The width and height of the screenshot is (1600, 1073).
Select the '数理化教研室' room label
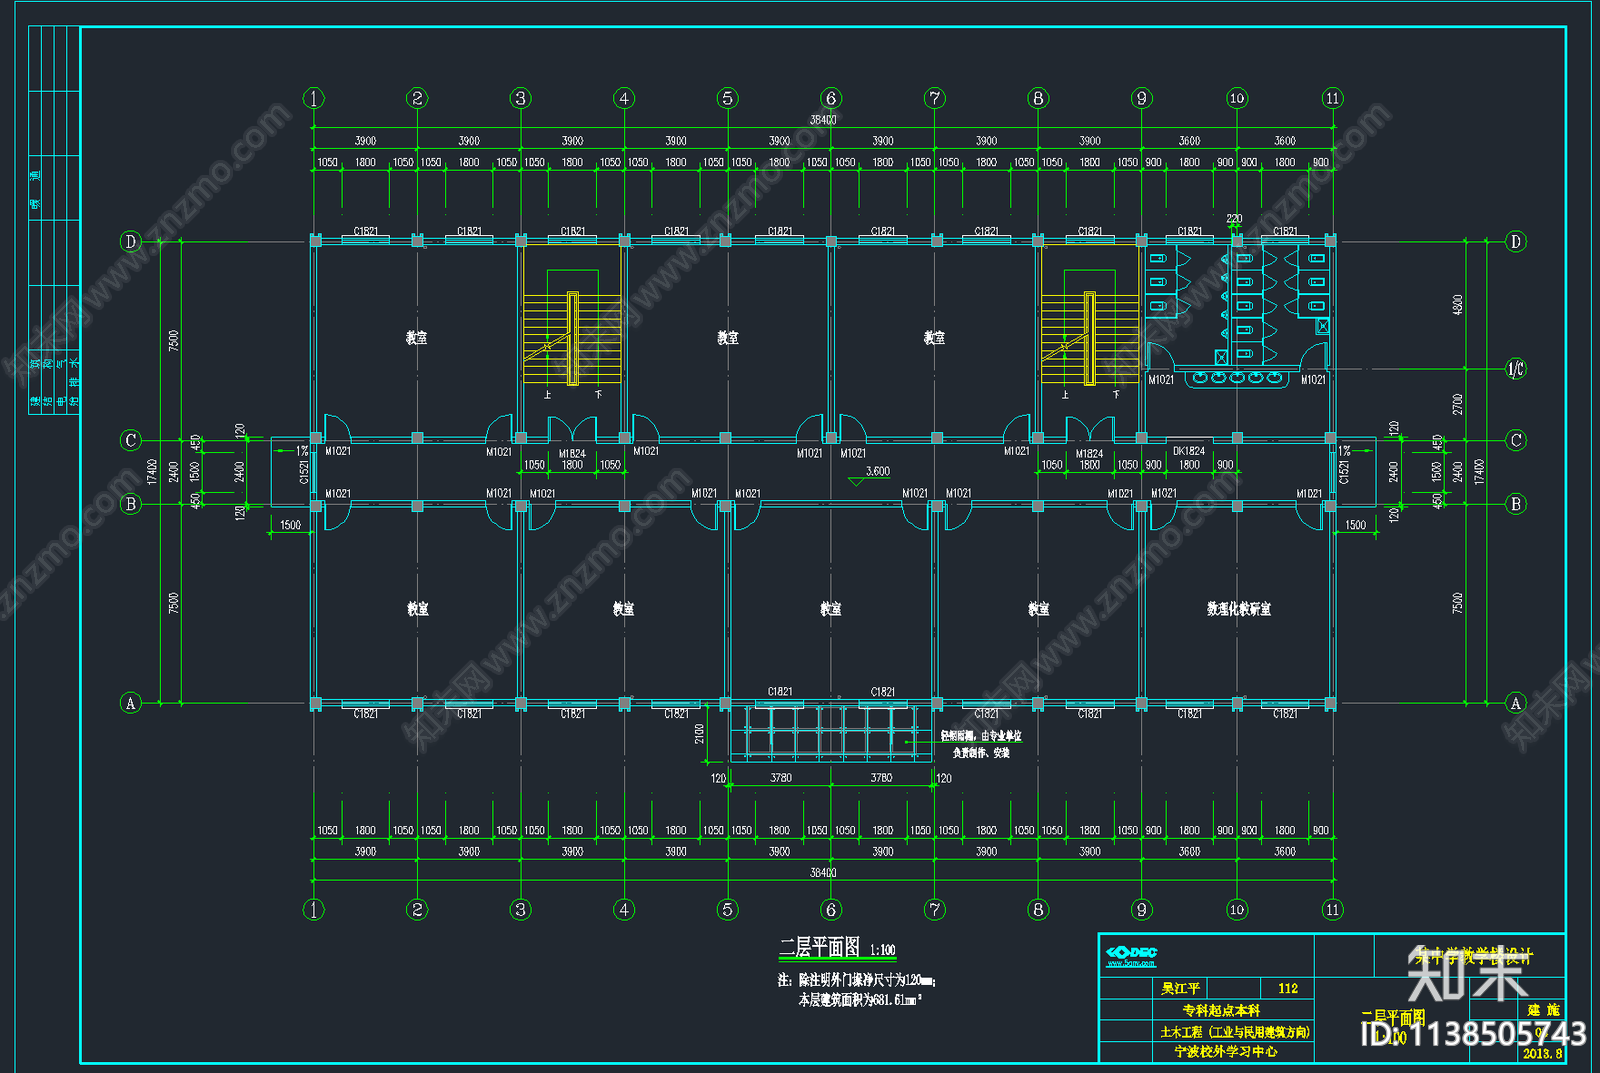click(1239, 609)
